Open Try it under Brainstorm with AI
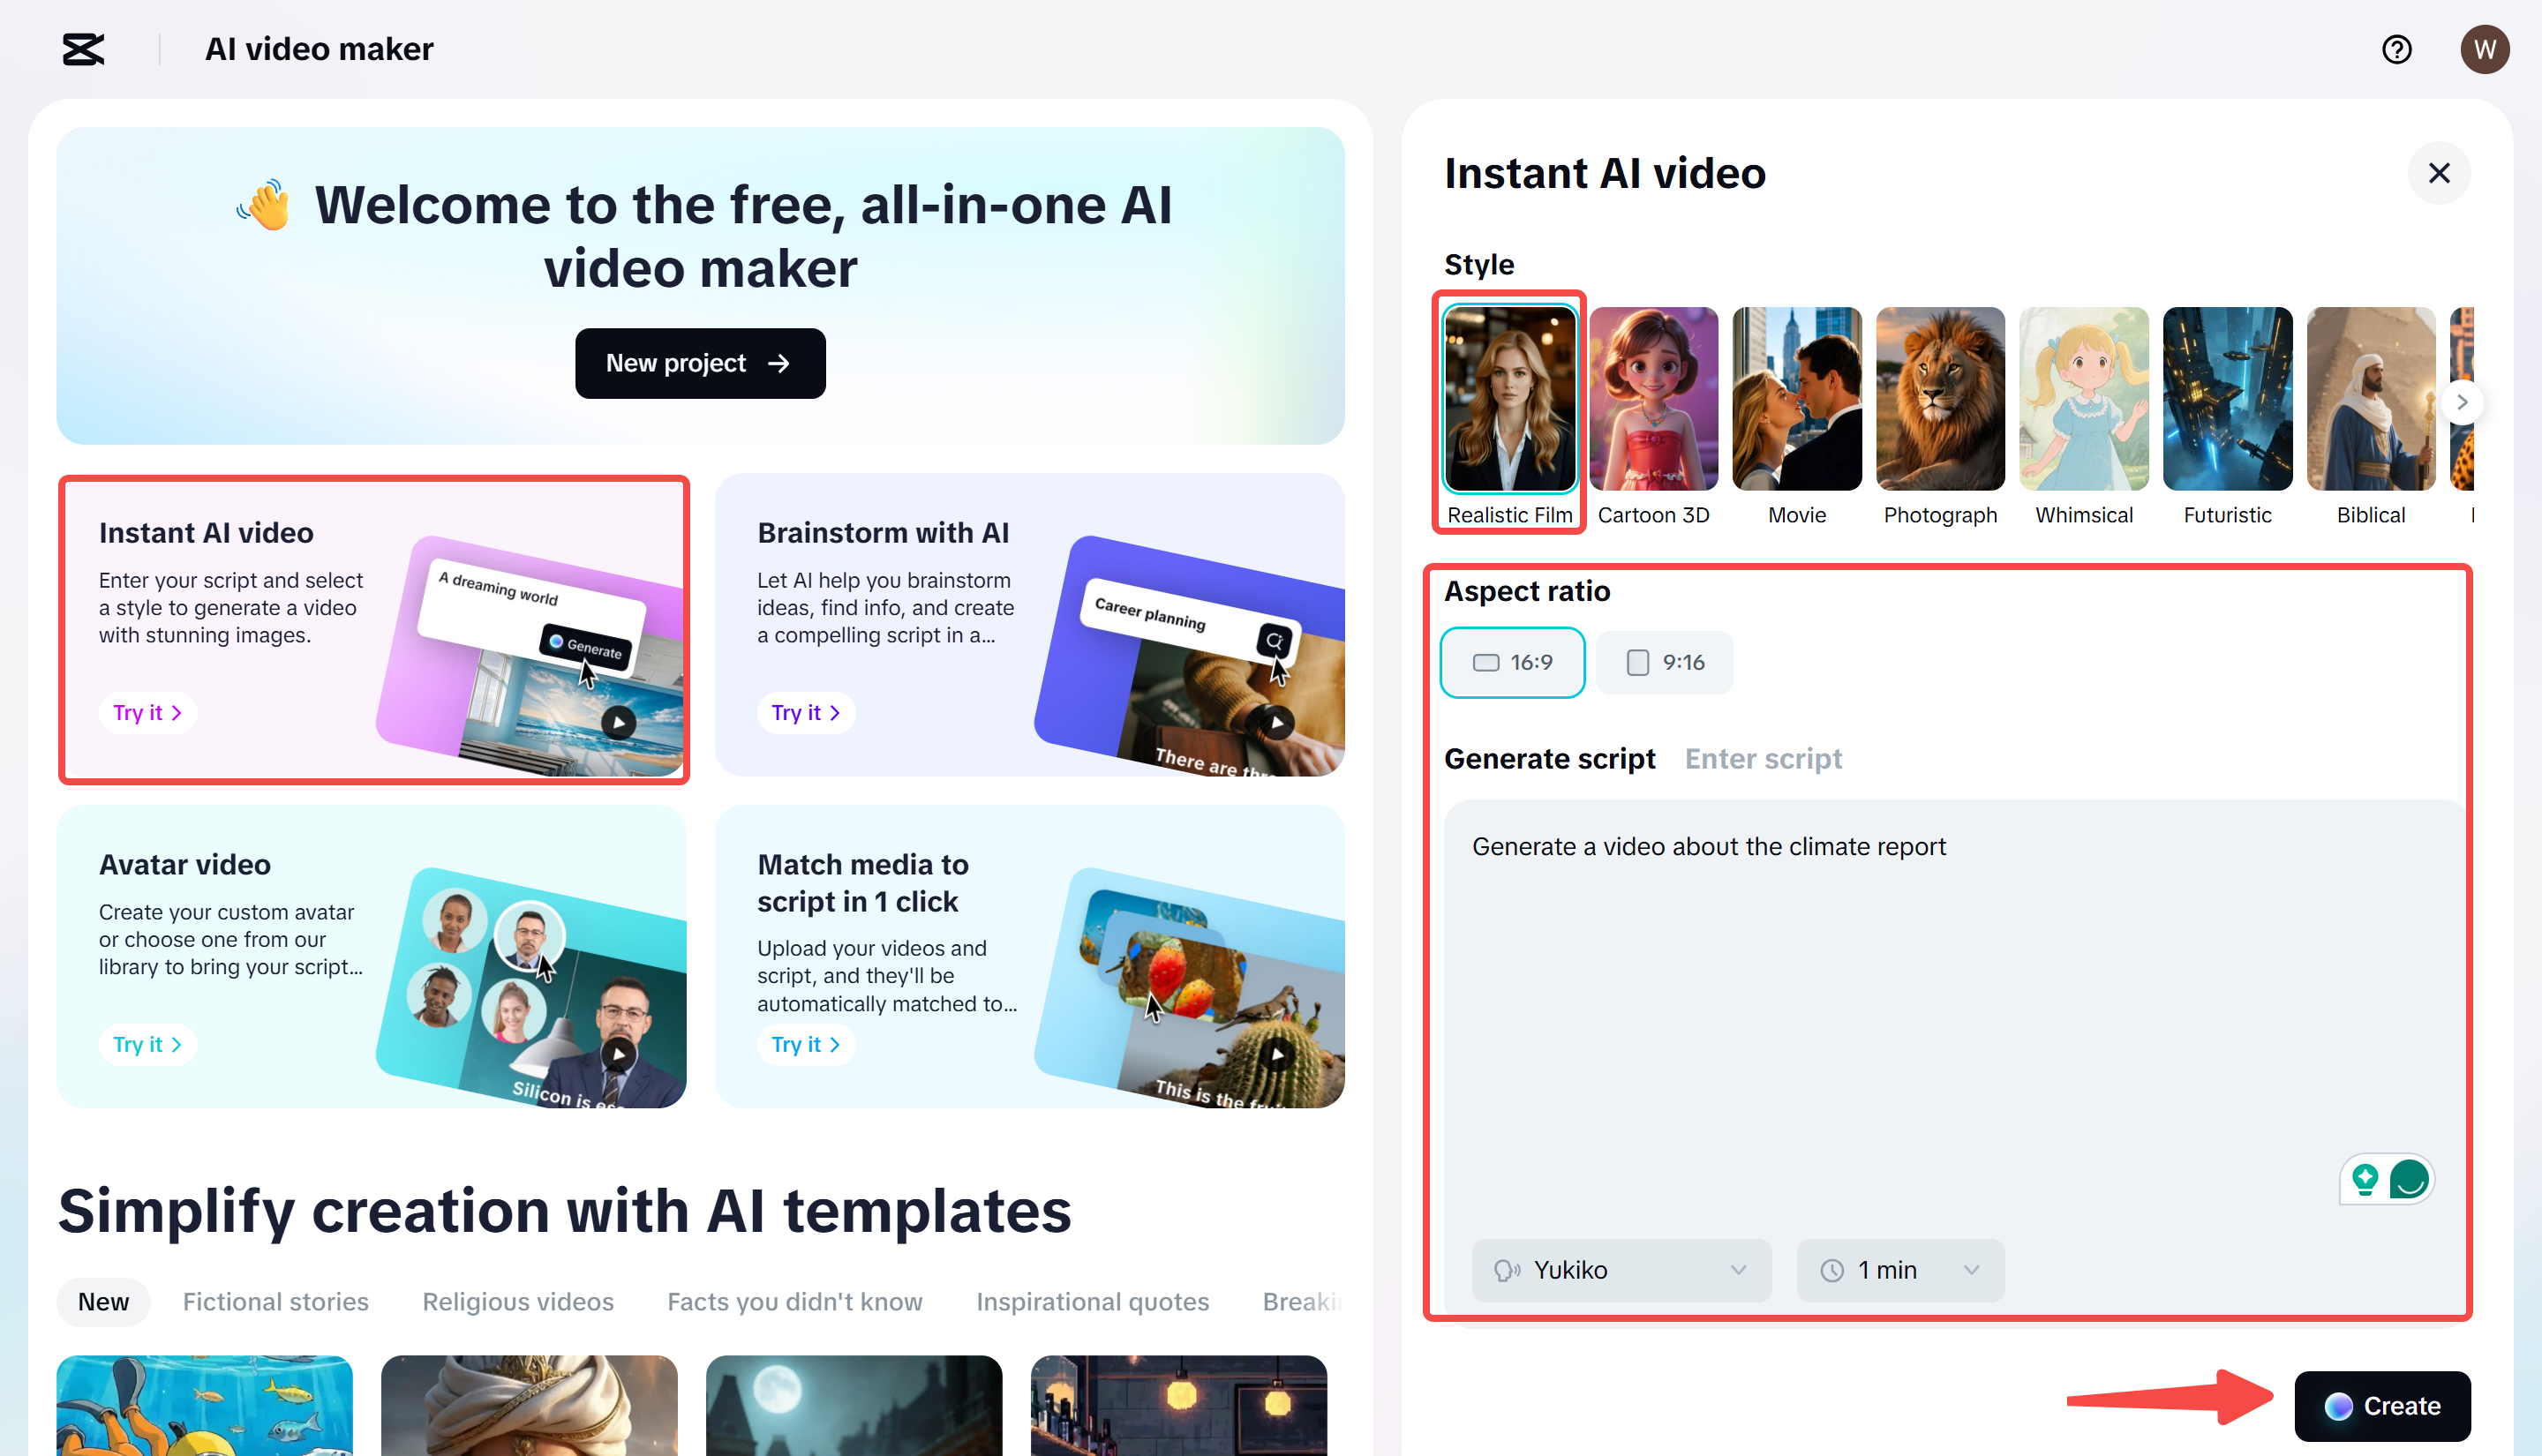 [x=805, y=713]
